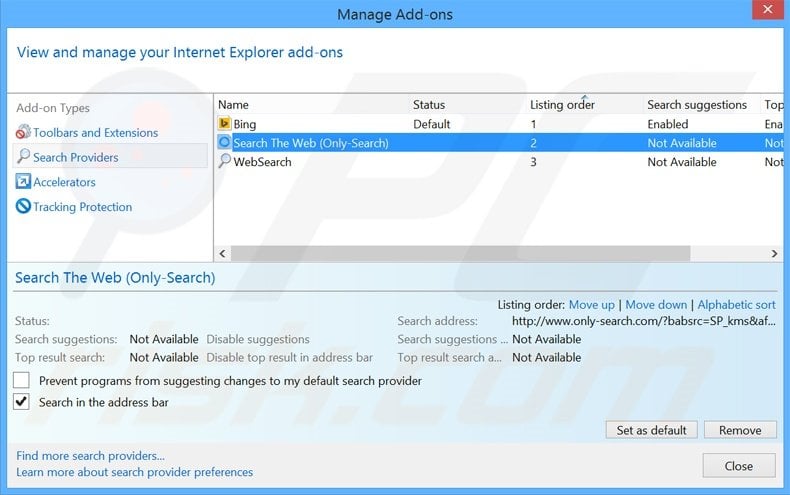Click Not Available cell in WebSearch row

[682, 162]
